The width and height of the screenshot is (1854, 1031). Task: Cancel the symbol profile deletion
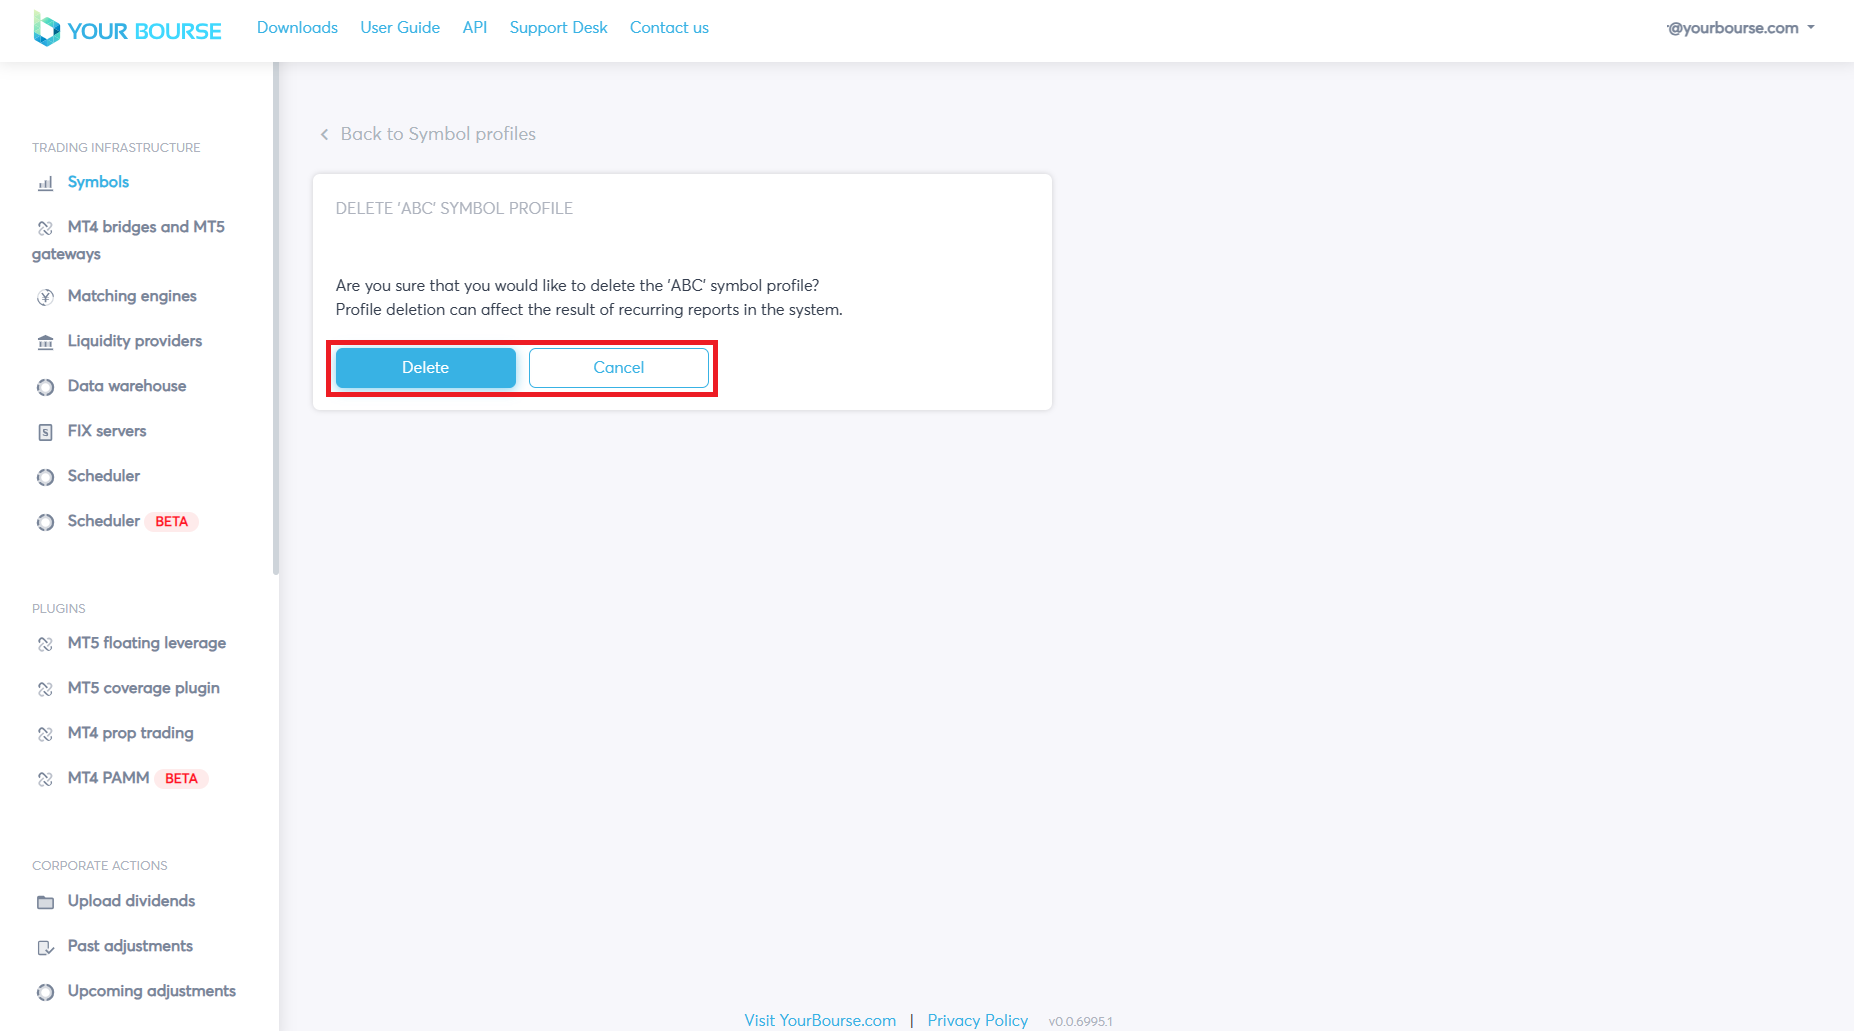(x=619, y=368)
